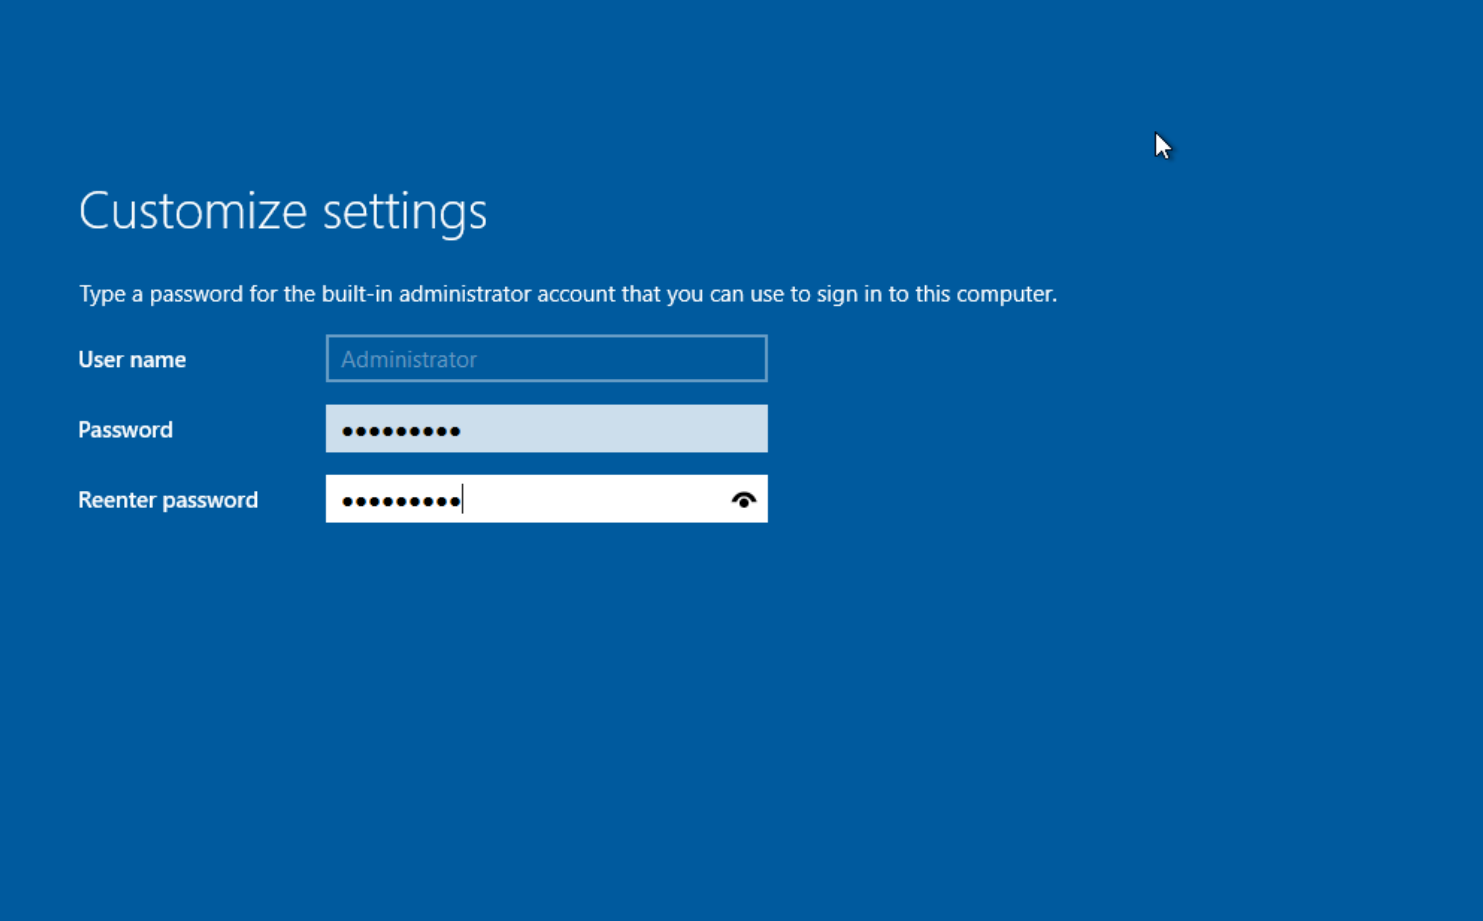Click the word 'Customize' in the title

point(192,211)
